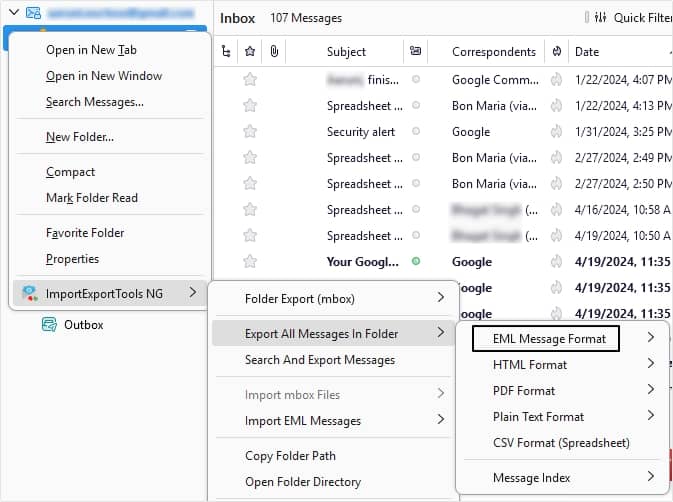Click the ImportExportTools NG menu icon

[x=30, y=293]
